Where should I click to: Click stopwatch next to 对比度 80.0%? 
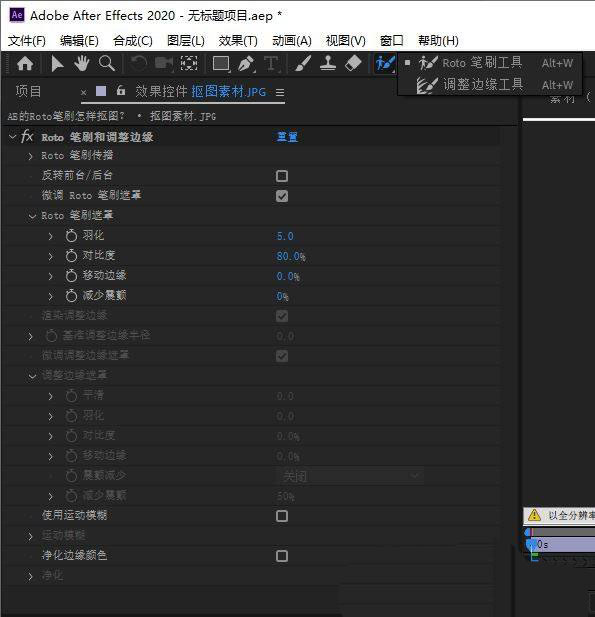point(71,256)
